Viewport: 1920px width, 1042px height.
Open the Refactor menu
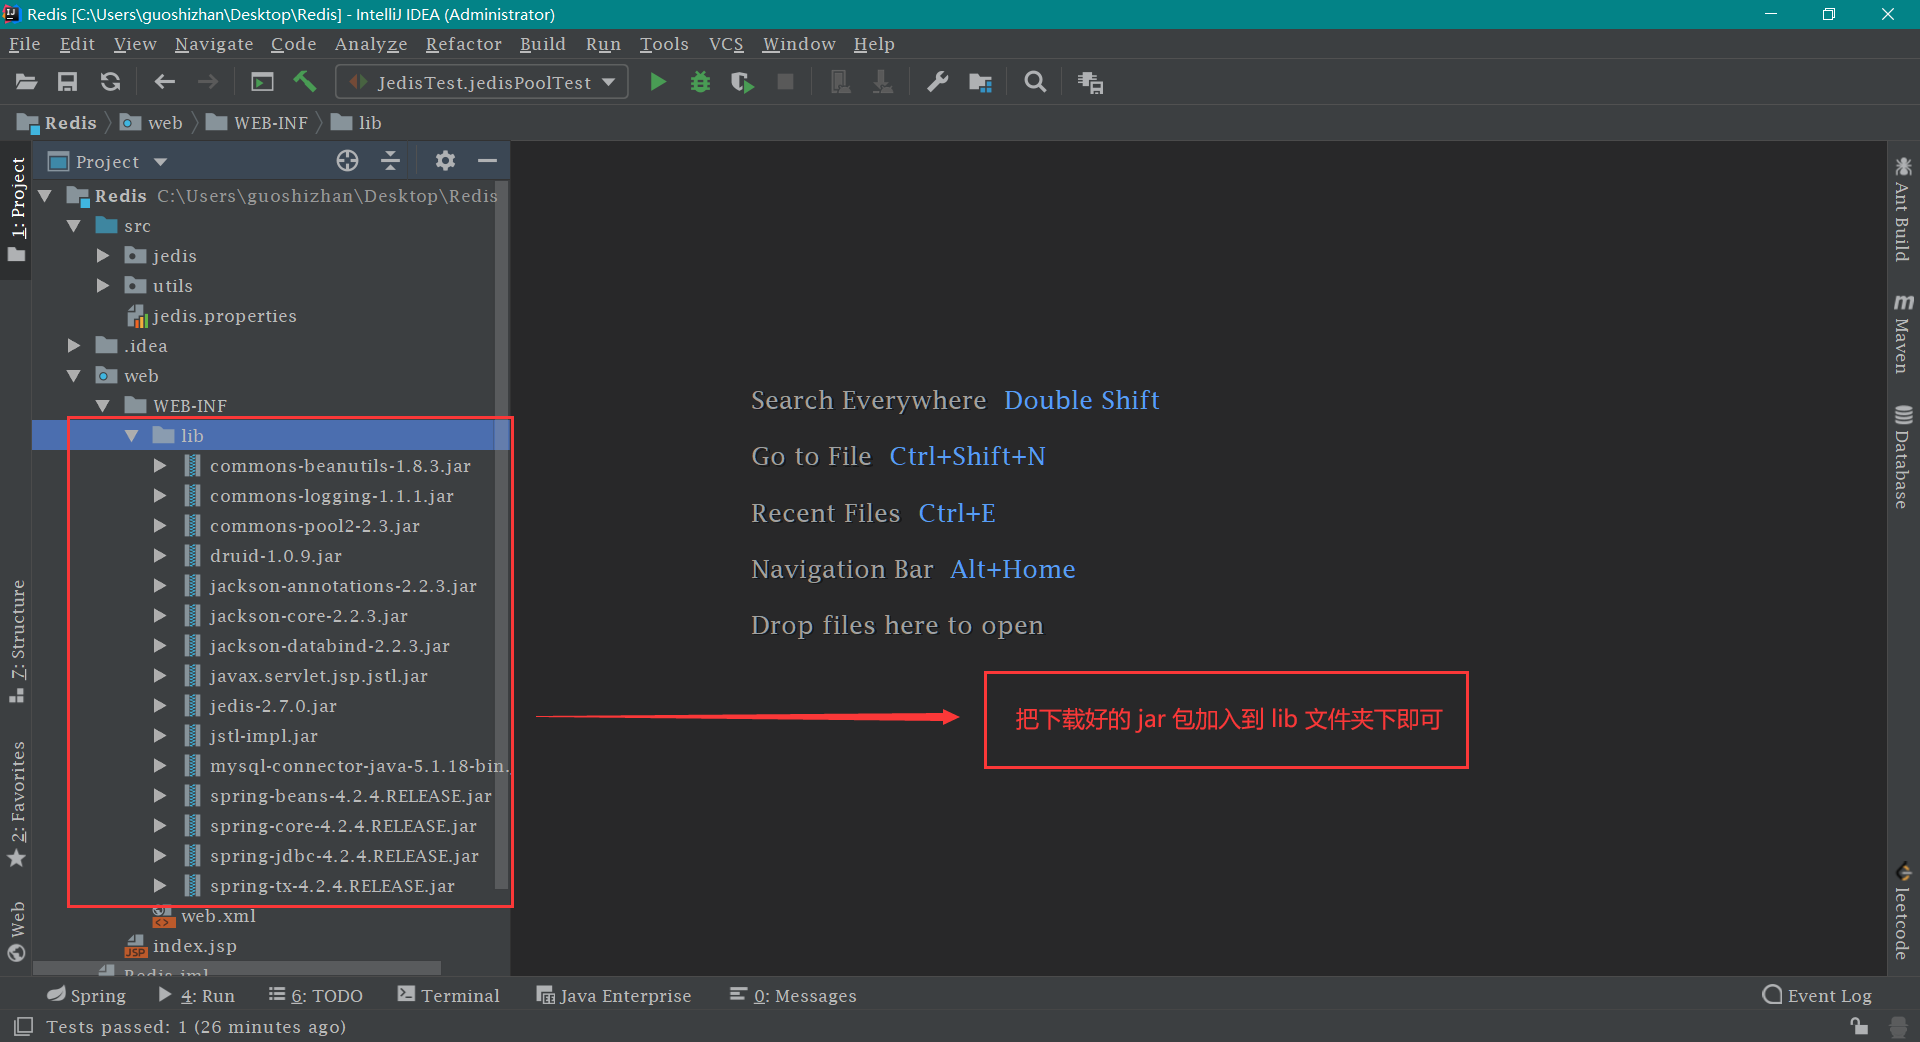tap(463, 44)
